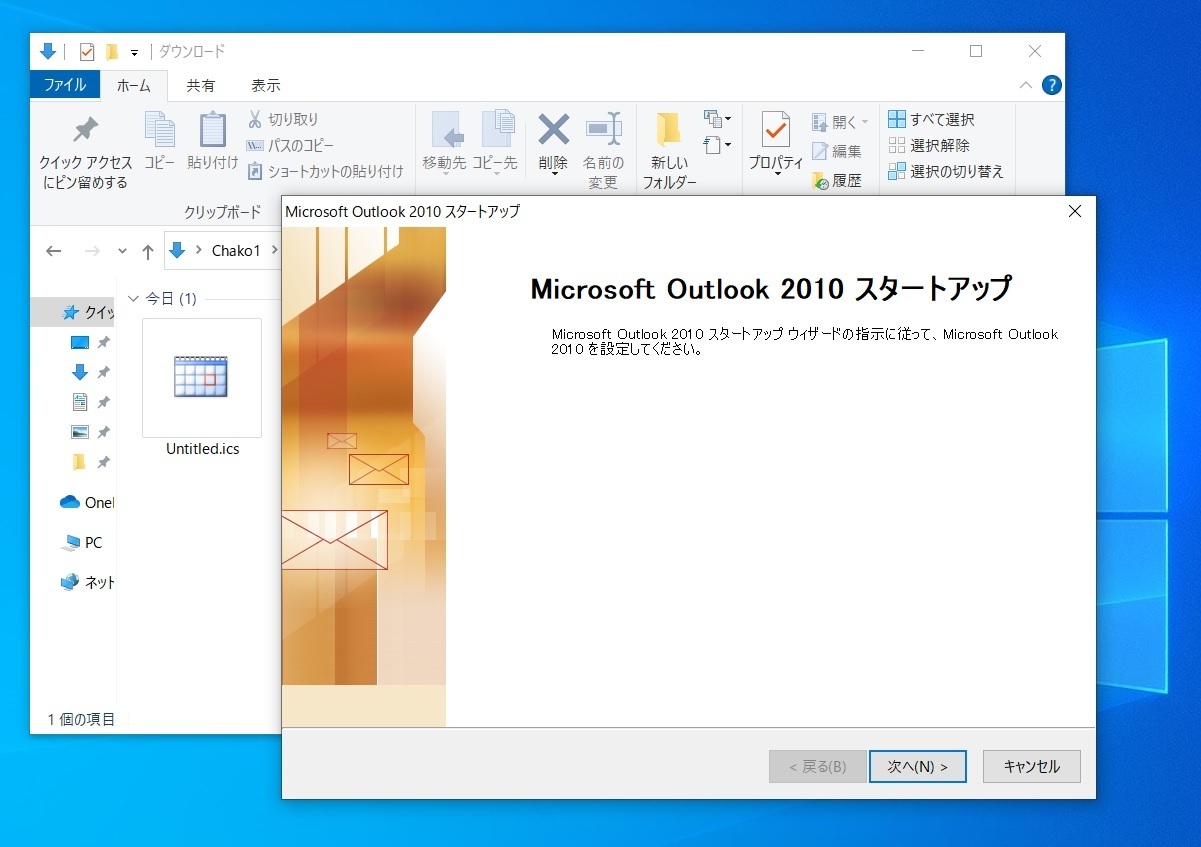The height and width of the screenshot is (847, 1201).
Task: Click History (履歴) in ribbon
Action: 837,181
